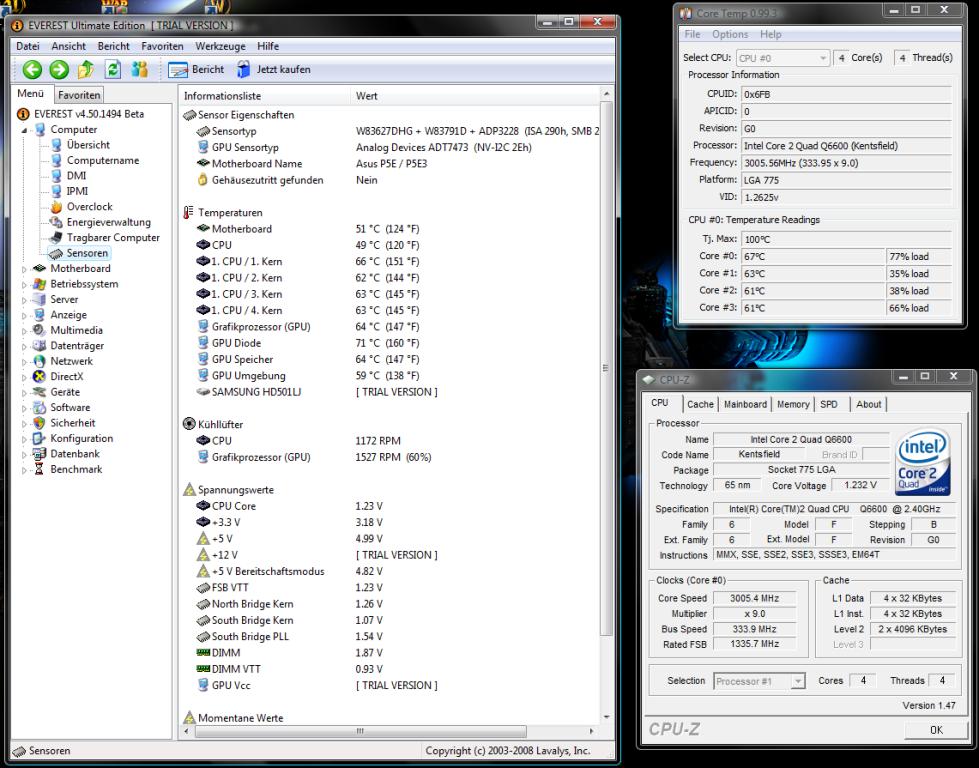This screenshot has width=979, height=768.
Task: Select the DMI tree item
Action: pyautogui.click(x=76, y=176)
